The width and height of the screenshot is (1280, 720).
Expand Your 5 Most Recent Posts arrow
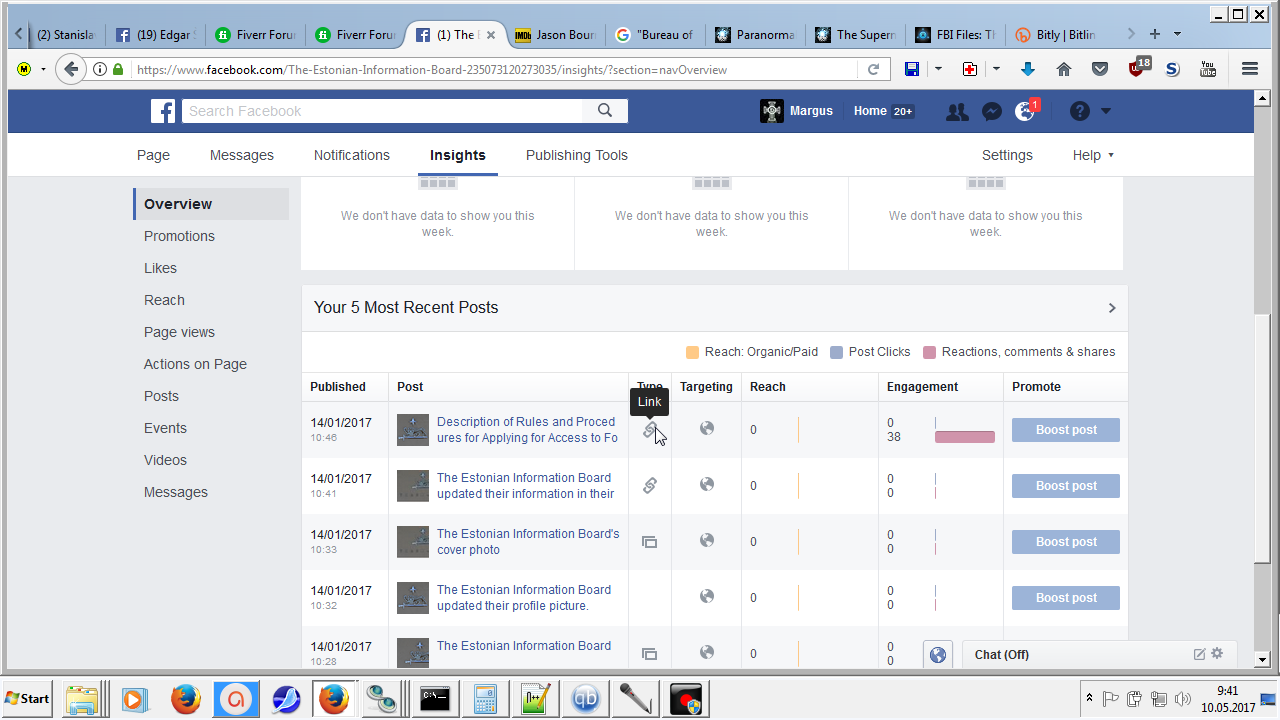point(1111,308)
